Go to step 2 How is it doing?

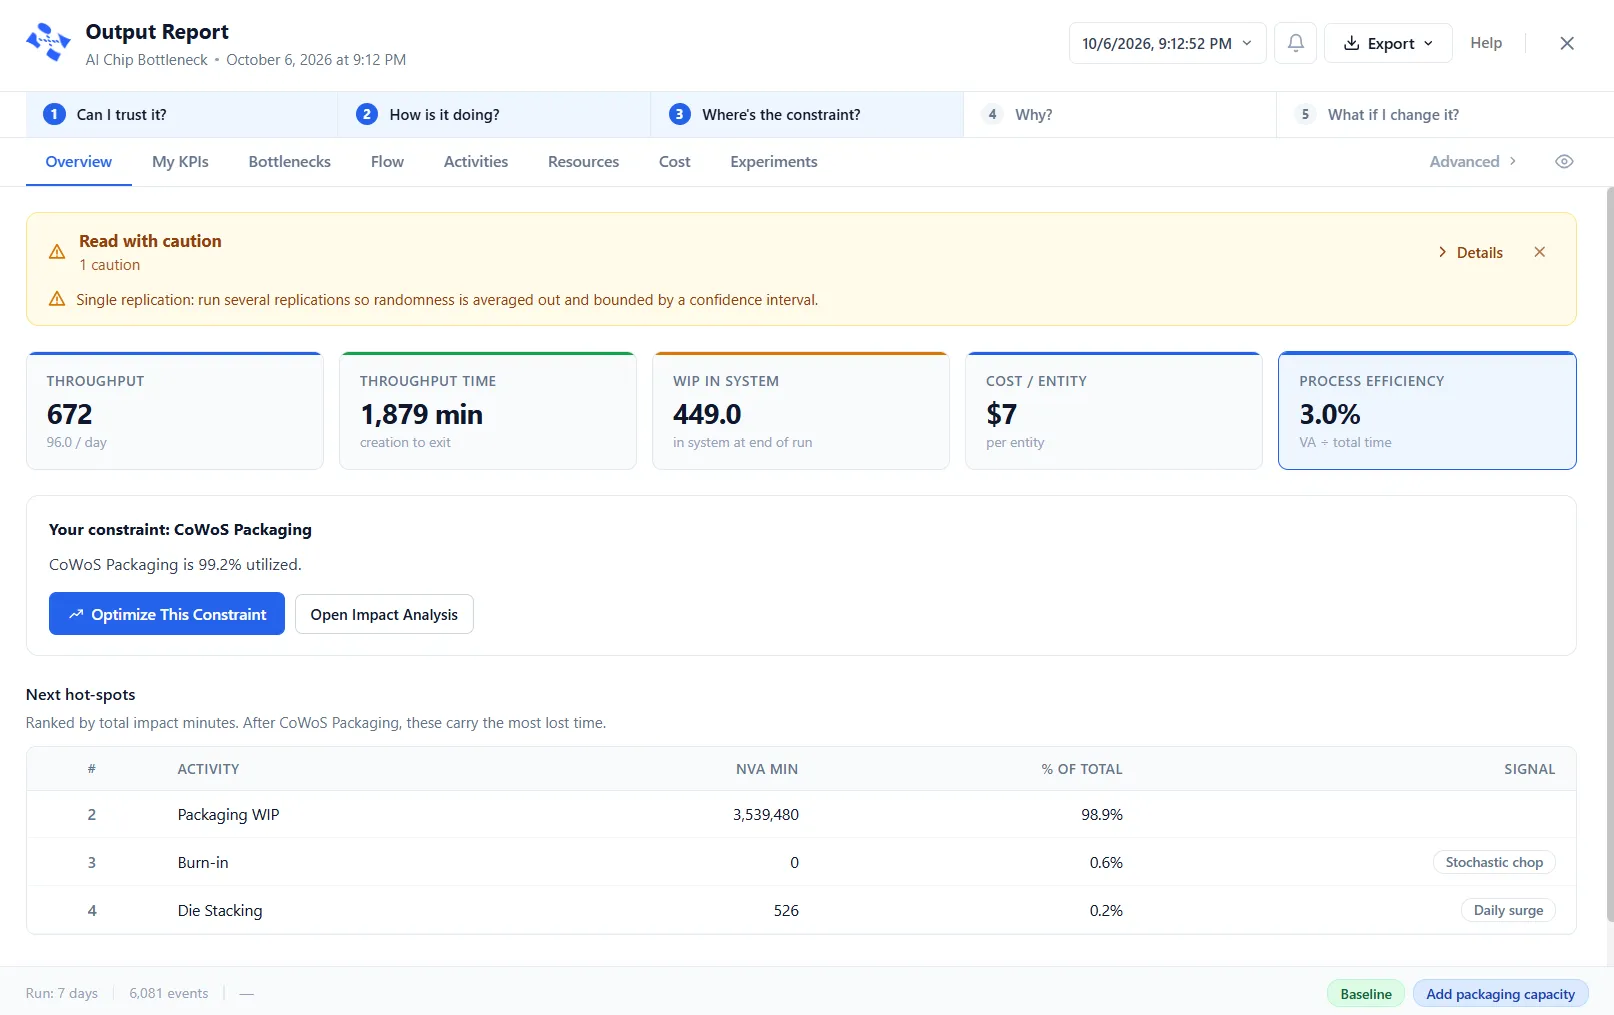(x=494, y=114)
